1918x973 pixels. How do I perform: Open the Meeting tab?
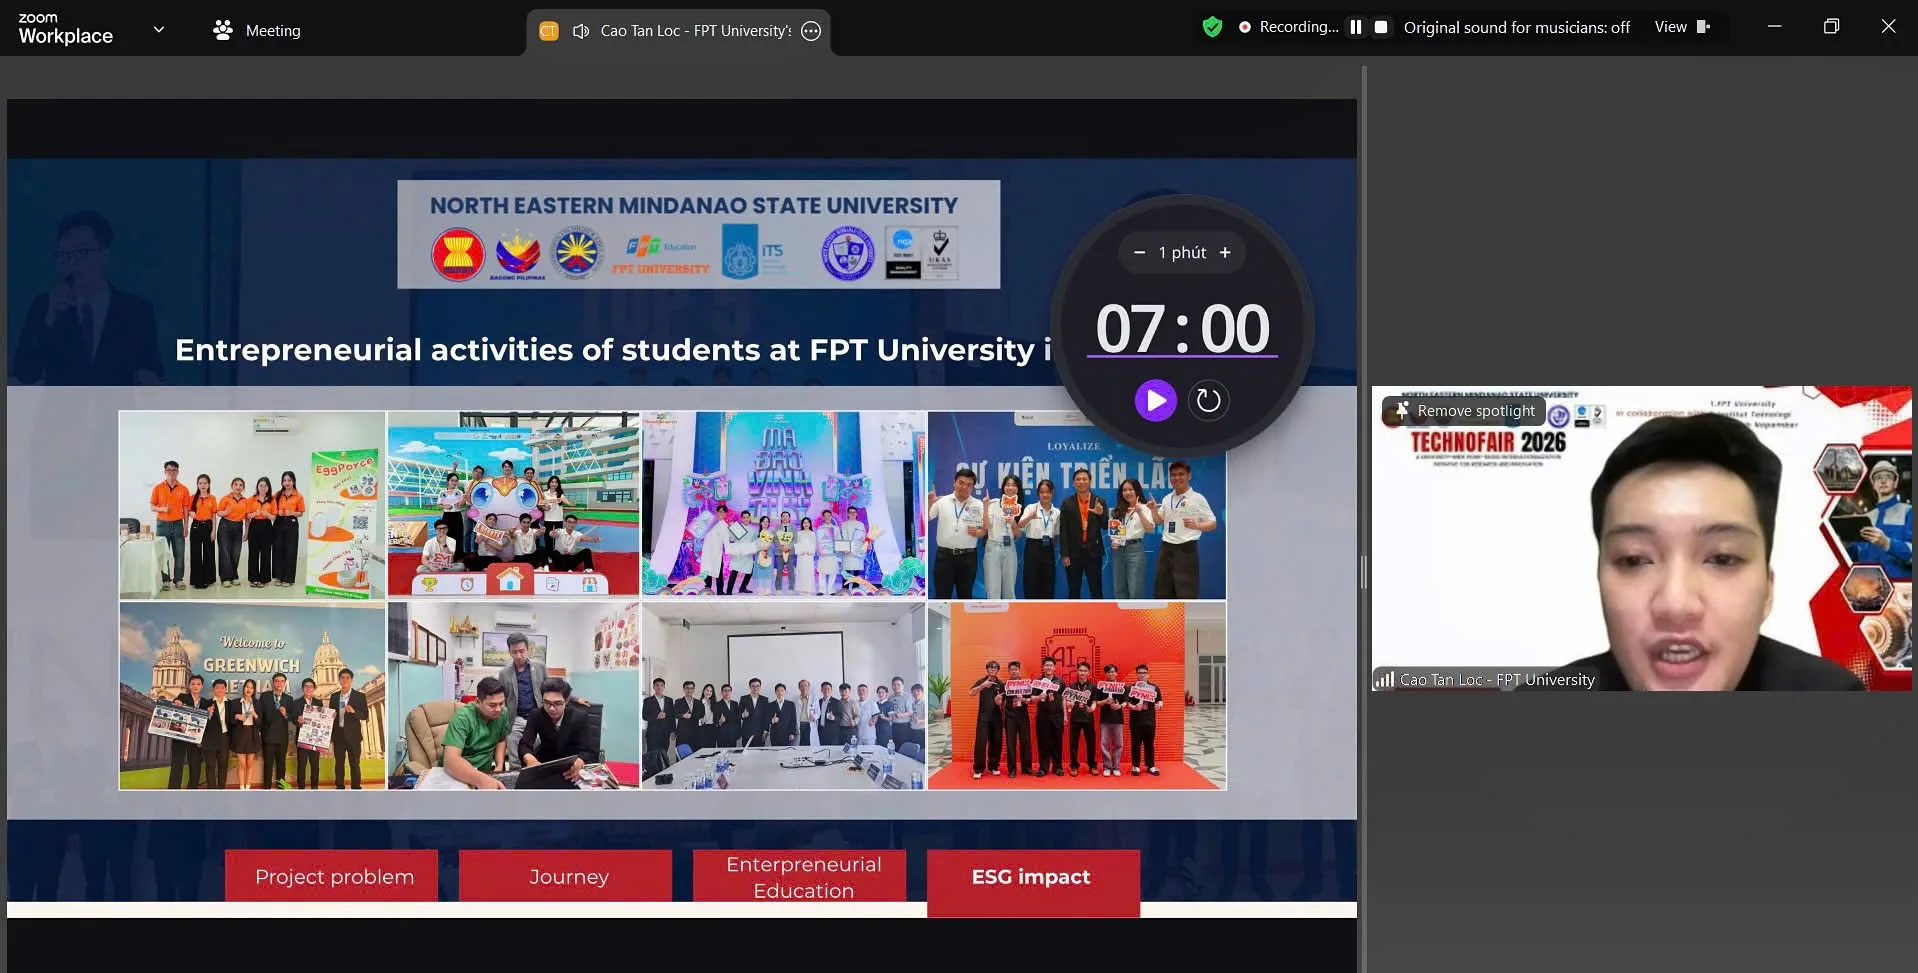tap(257, 30)
